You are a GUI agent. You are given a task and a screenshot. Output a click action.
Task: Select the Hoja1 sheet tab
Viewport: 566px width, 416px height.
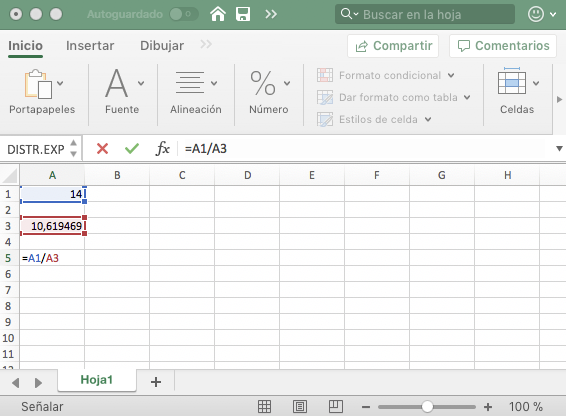coord(97,380)
